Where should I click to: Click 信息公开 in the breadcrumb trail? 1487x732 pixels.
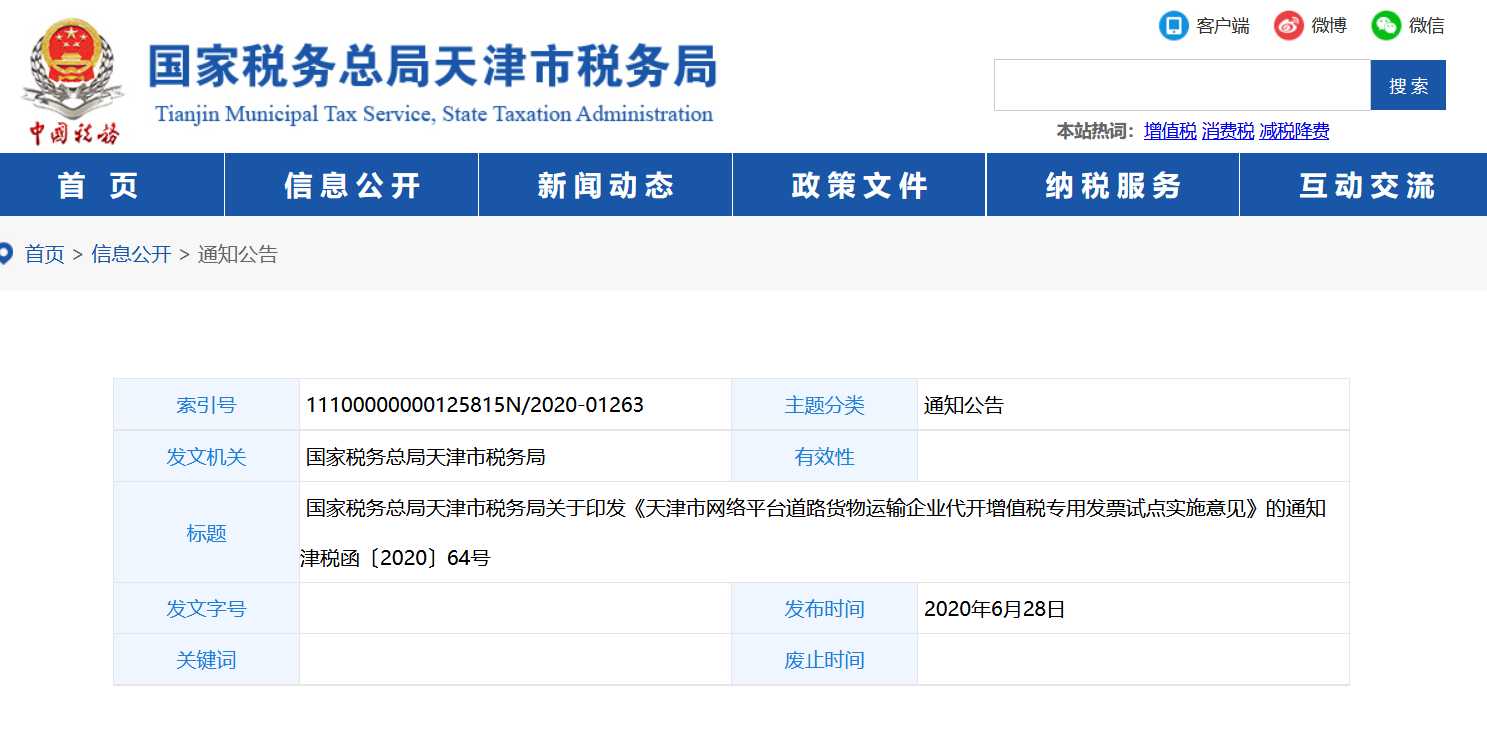click(x=131, y=255)
